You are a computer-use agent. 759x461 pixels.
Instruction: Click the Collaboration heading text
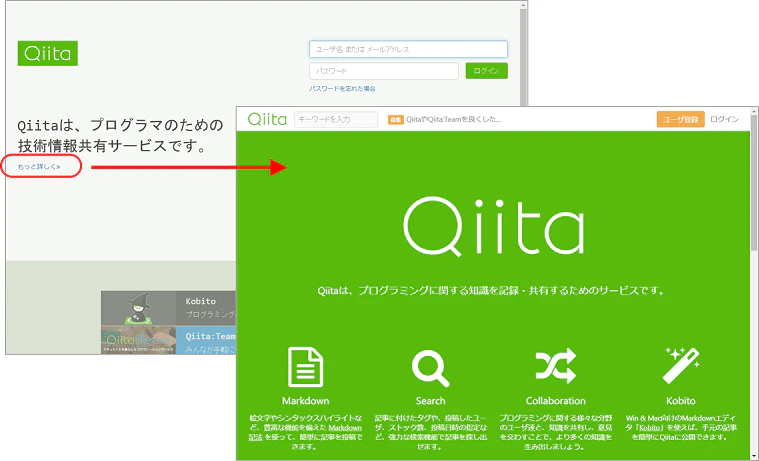556,401
